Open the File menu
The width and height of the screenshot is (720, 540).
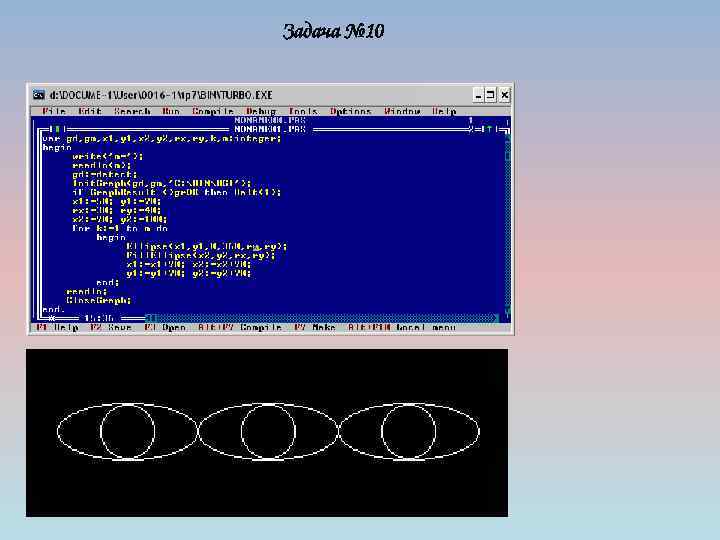pyautogui.click(x=54, y=111)
